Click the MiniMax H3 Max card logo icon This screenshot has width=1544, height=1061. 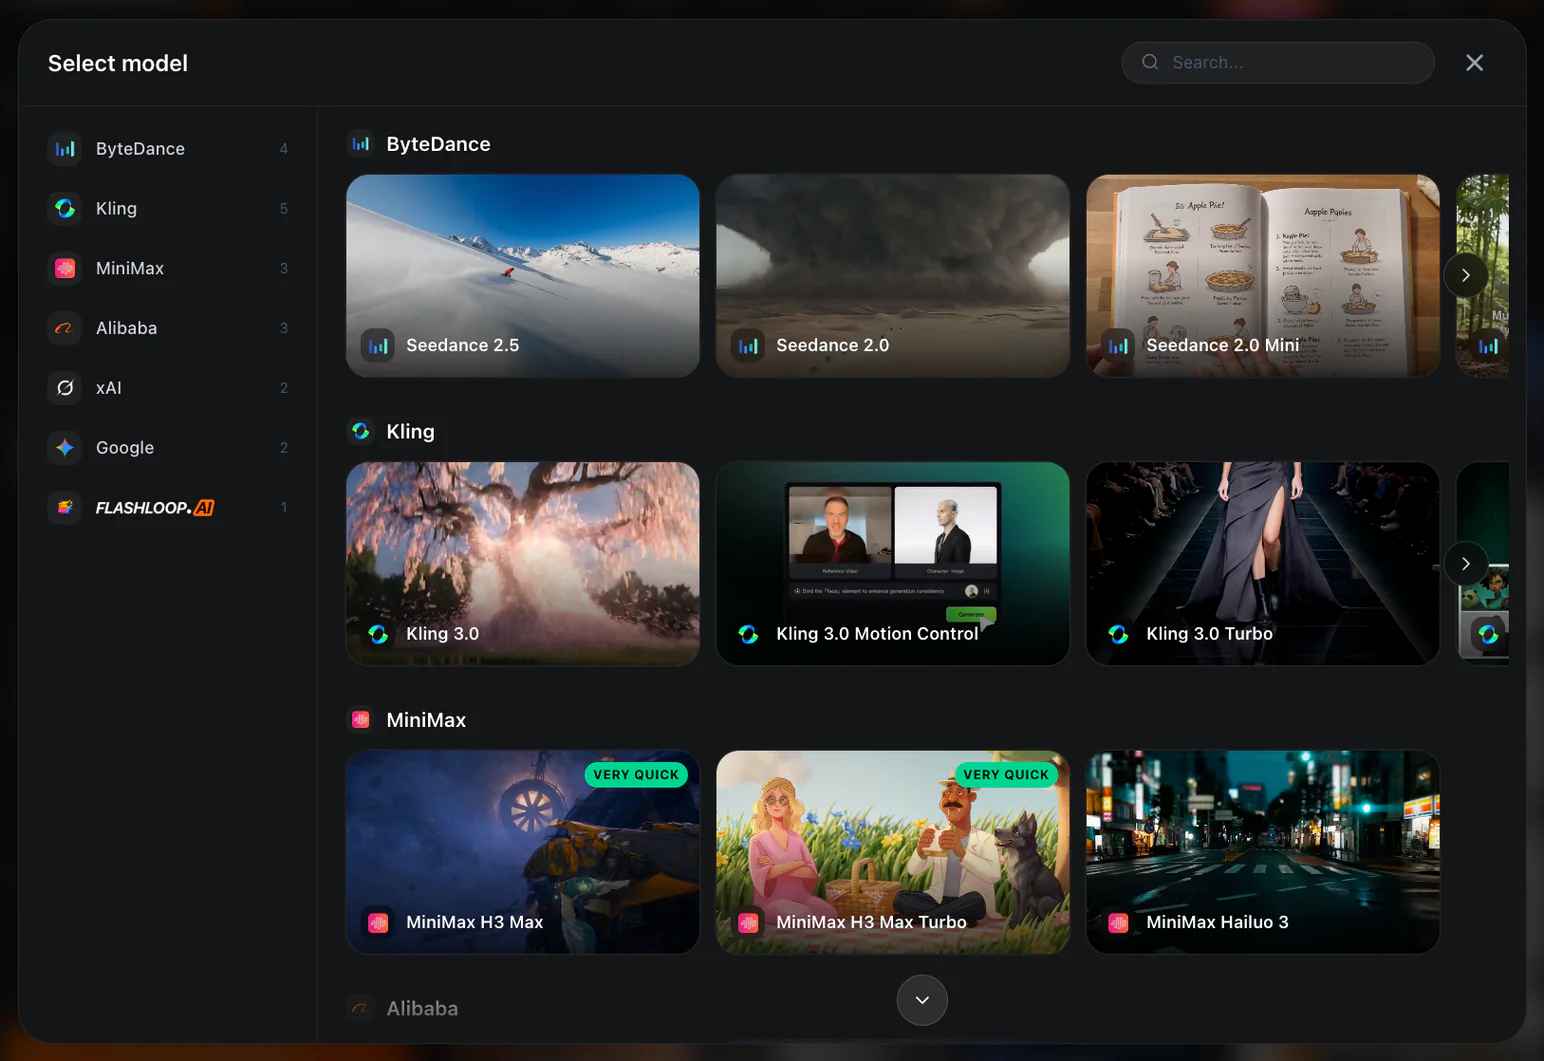(378, 923)
